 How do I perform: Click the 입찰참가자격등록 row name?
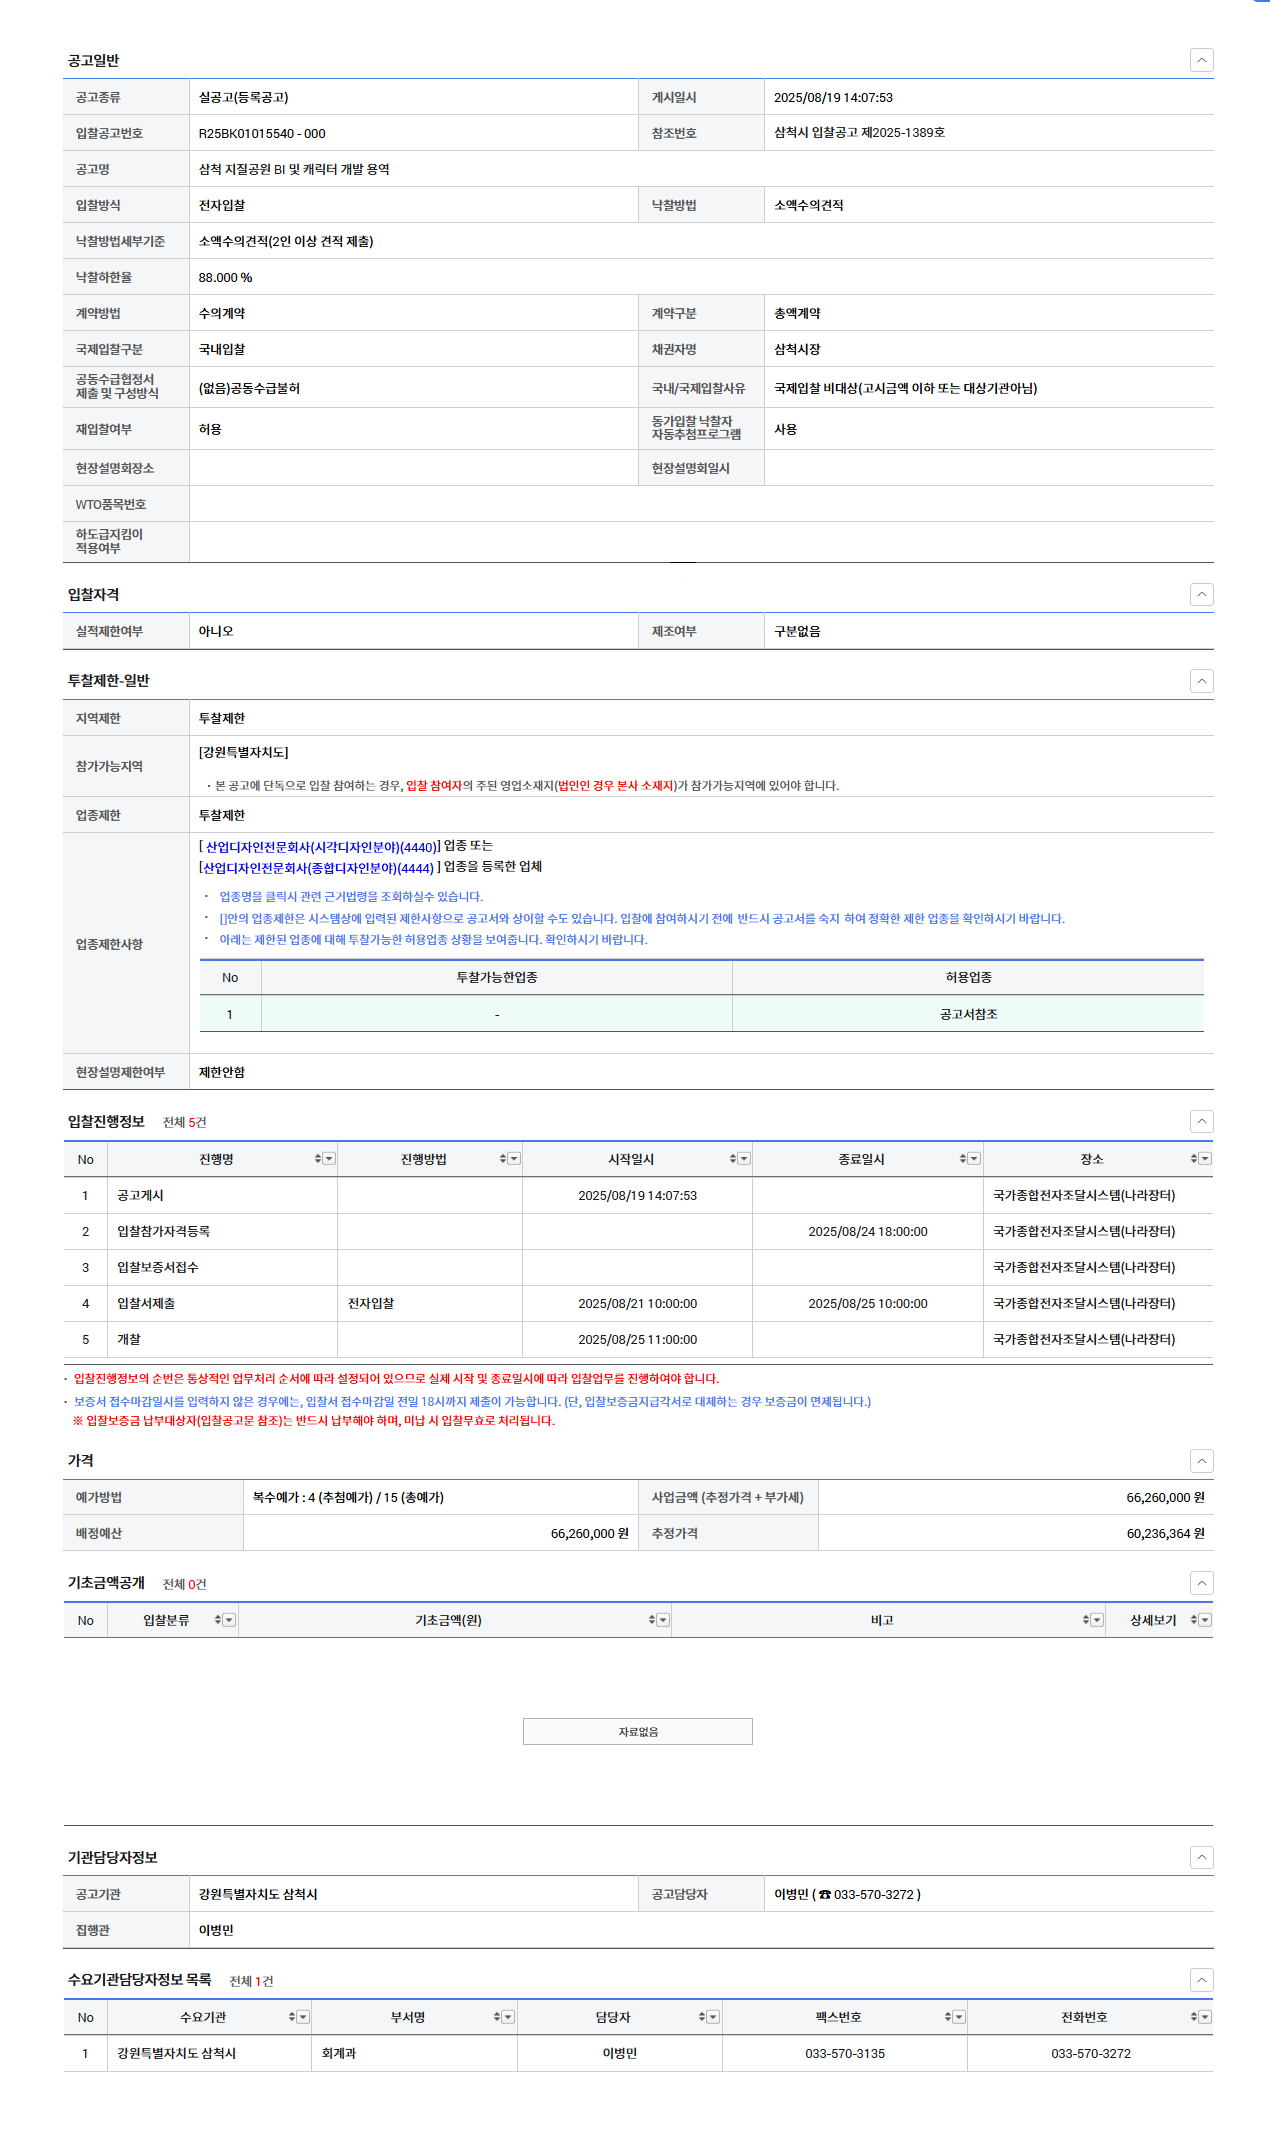click(x=163, y=1232)
